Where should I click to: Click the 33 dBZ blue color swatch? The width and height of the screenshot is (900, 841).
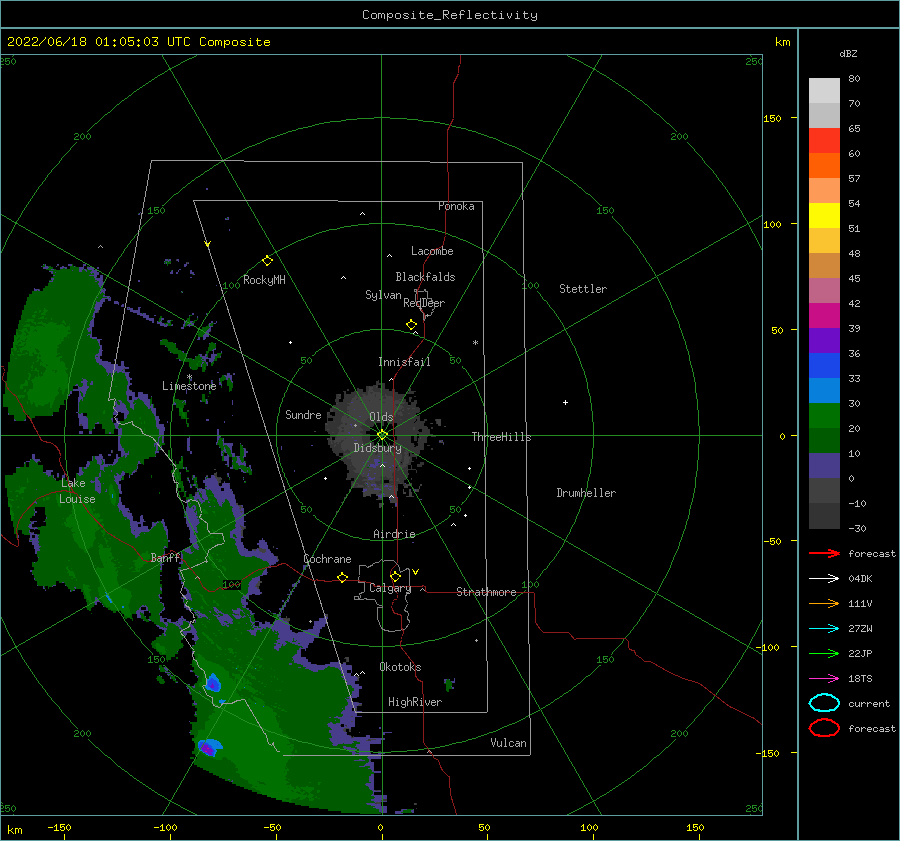(824, 366)
